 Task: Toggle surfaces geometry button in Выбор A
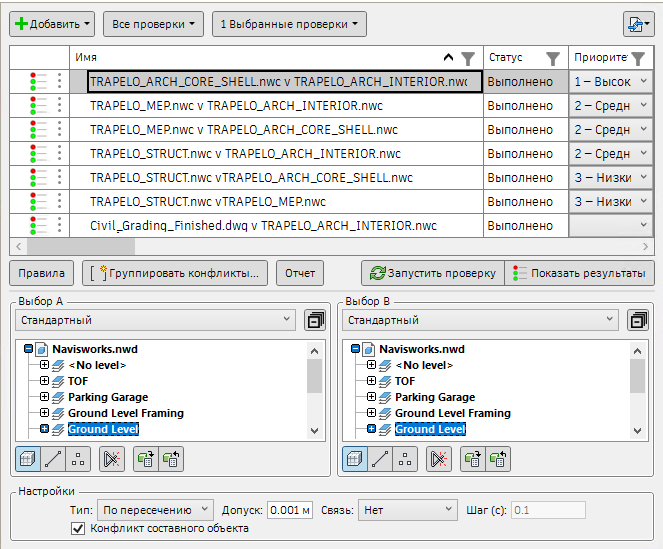coord(28,459)
